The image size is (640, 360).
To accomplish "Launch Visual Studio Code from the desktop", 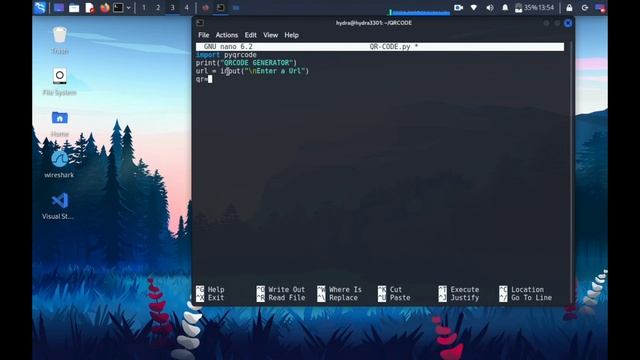I will pos(60,206).
